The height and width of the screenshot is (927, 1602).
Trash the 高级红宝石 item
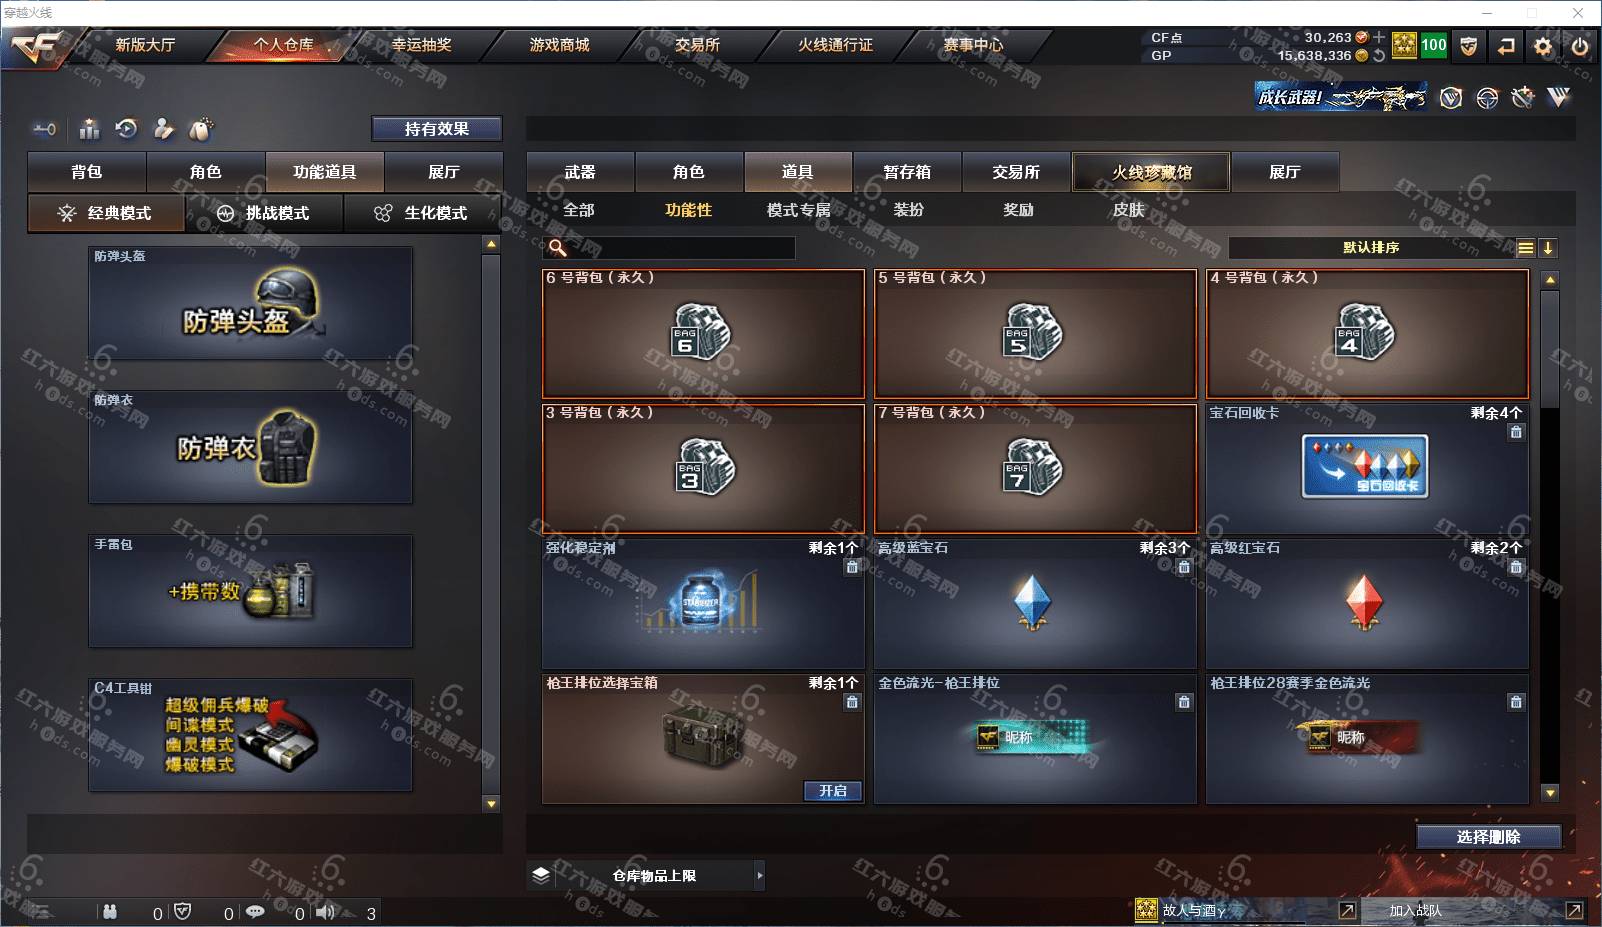[1516, 567]
